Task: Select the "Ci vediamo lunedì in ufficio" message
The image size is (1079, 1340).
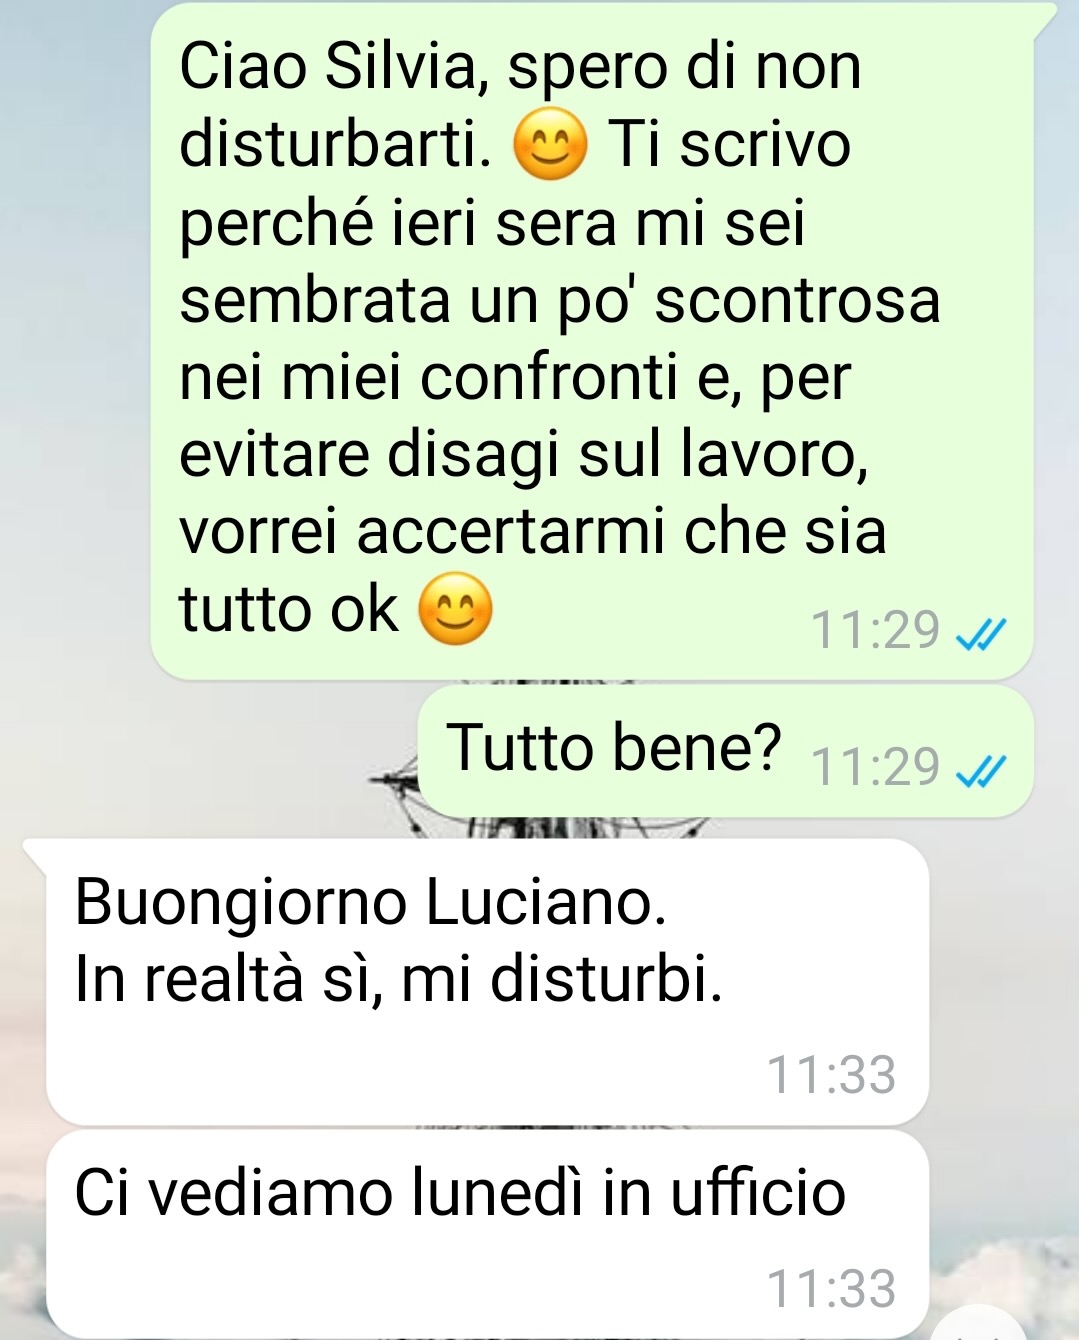Action: coord(487,1232)
